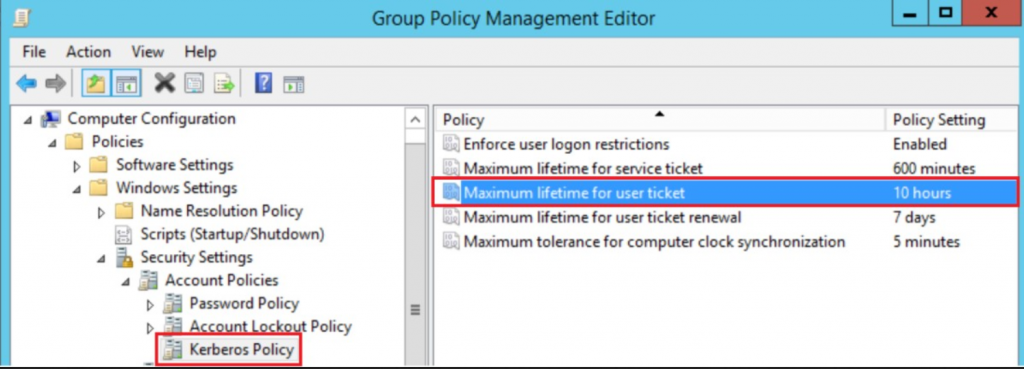Toggle the Show/Hide Console Tree icon
Image resolution: width=1024 pixels, height=369 pixels.
tap(127, 84)
